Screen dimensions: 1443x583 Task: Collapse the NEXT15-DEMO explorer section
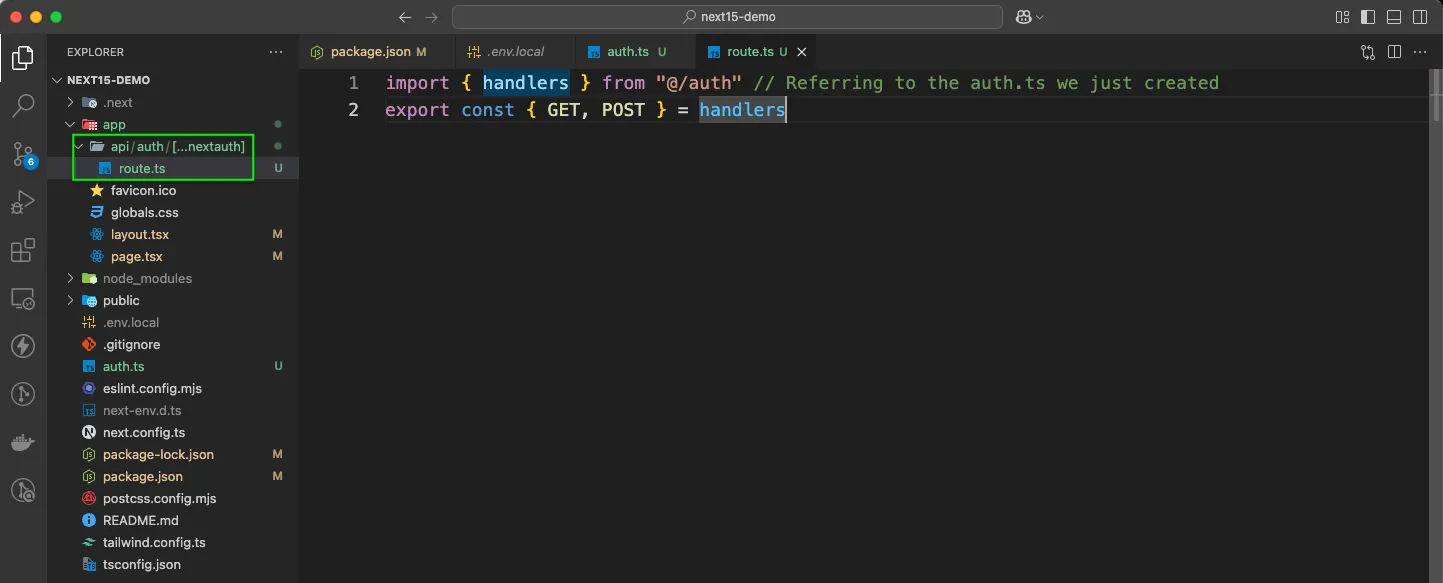[x=58, y=80]
